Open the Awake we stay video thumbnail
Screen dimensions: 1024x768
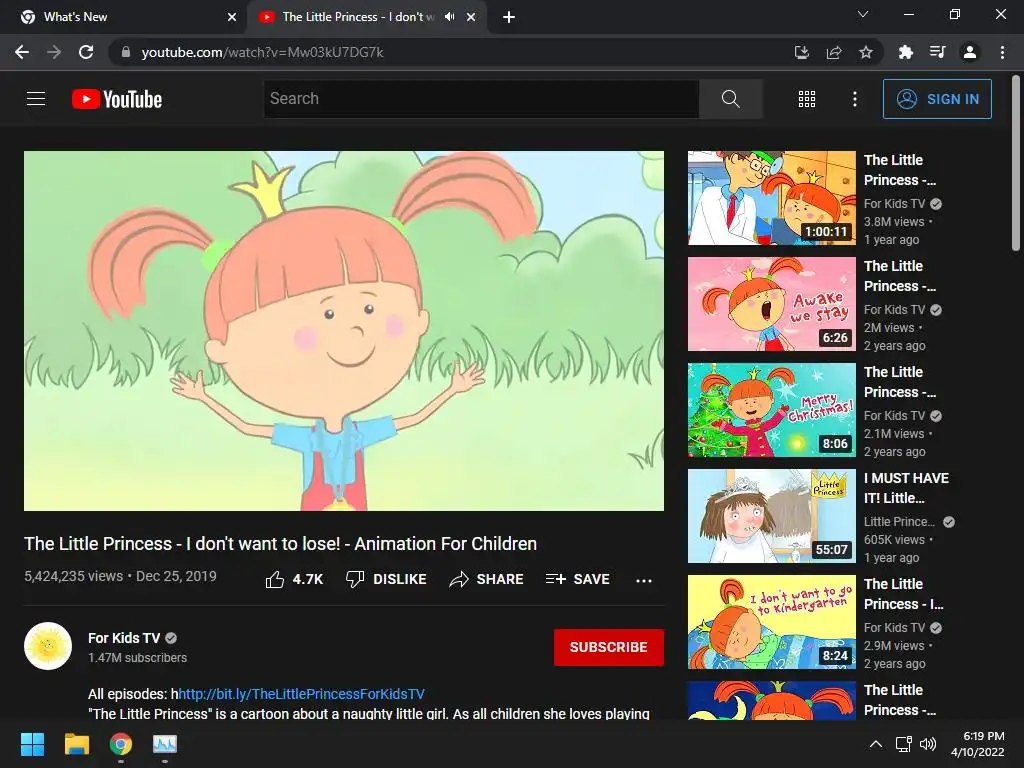tap(771, 304)
